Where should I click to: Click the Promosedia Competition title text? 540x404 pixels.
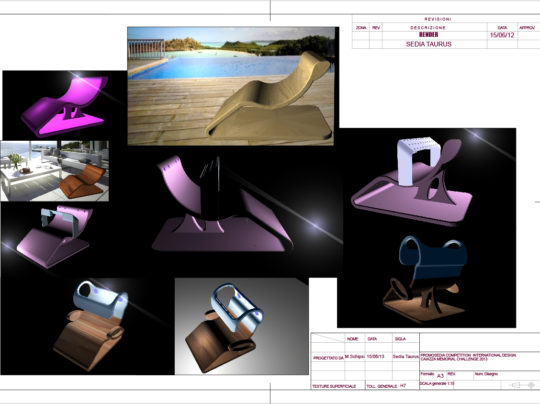coord(468,357)
